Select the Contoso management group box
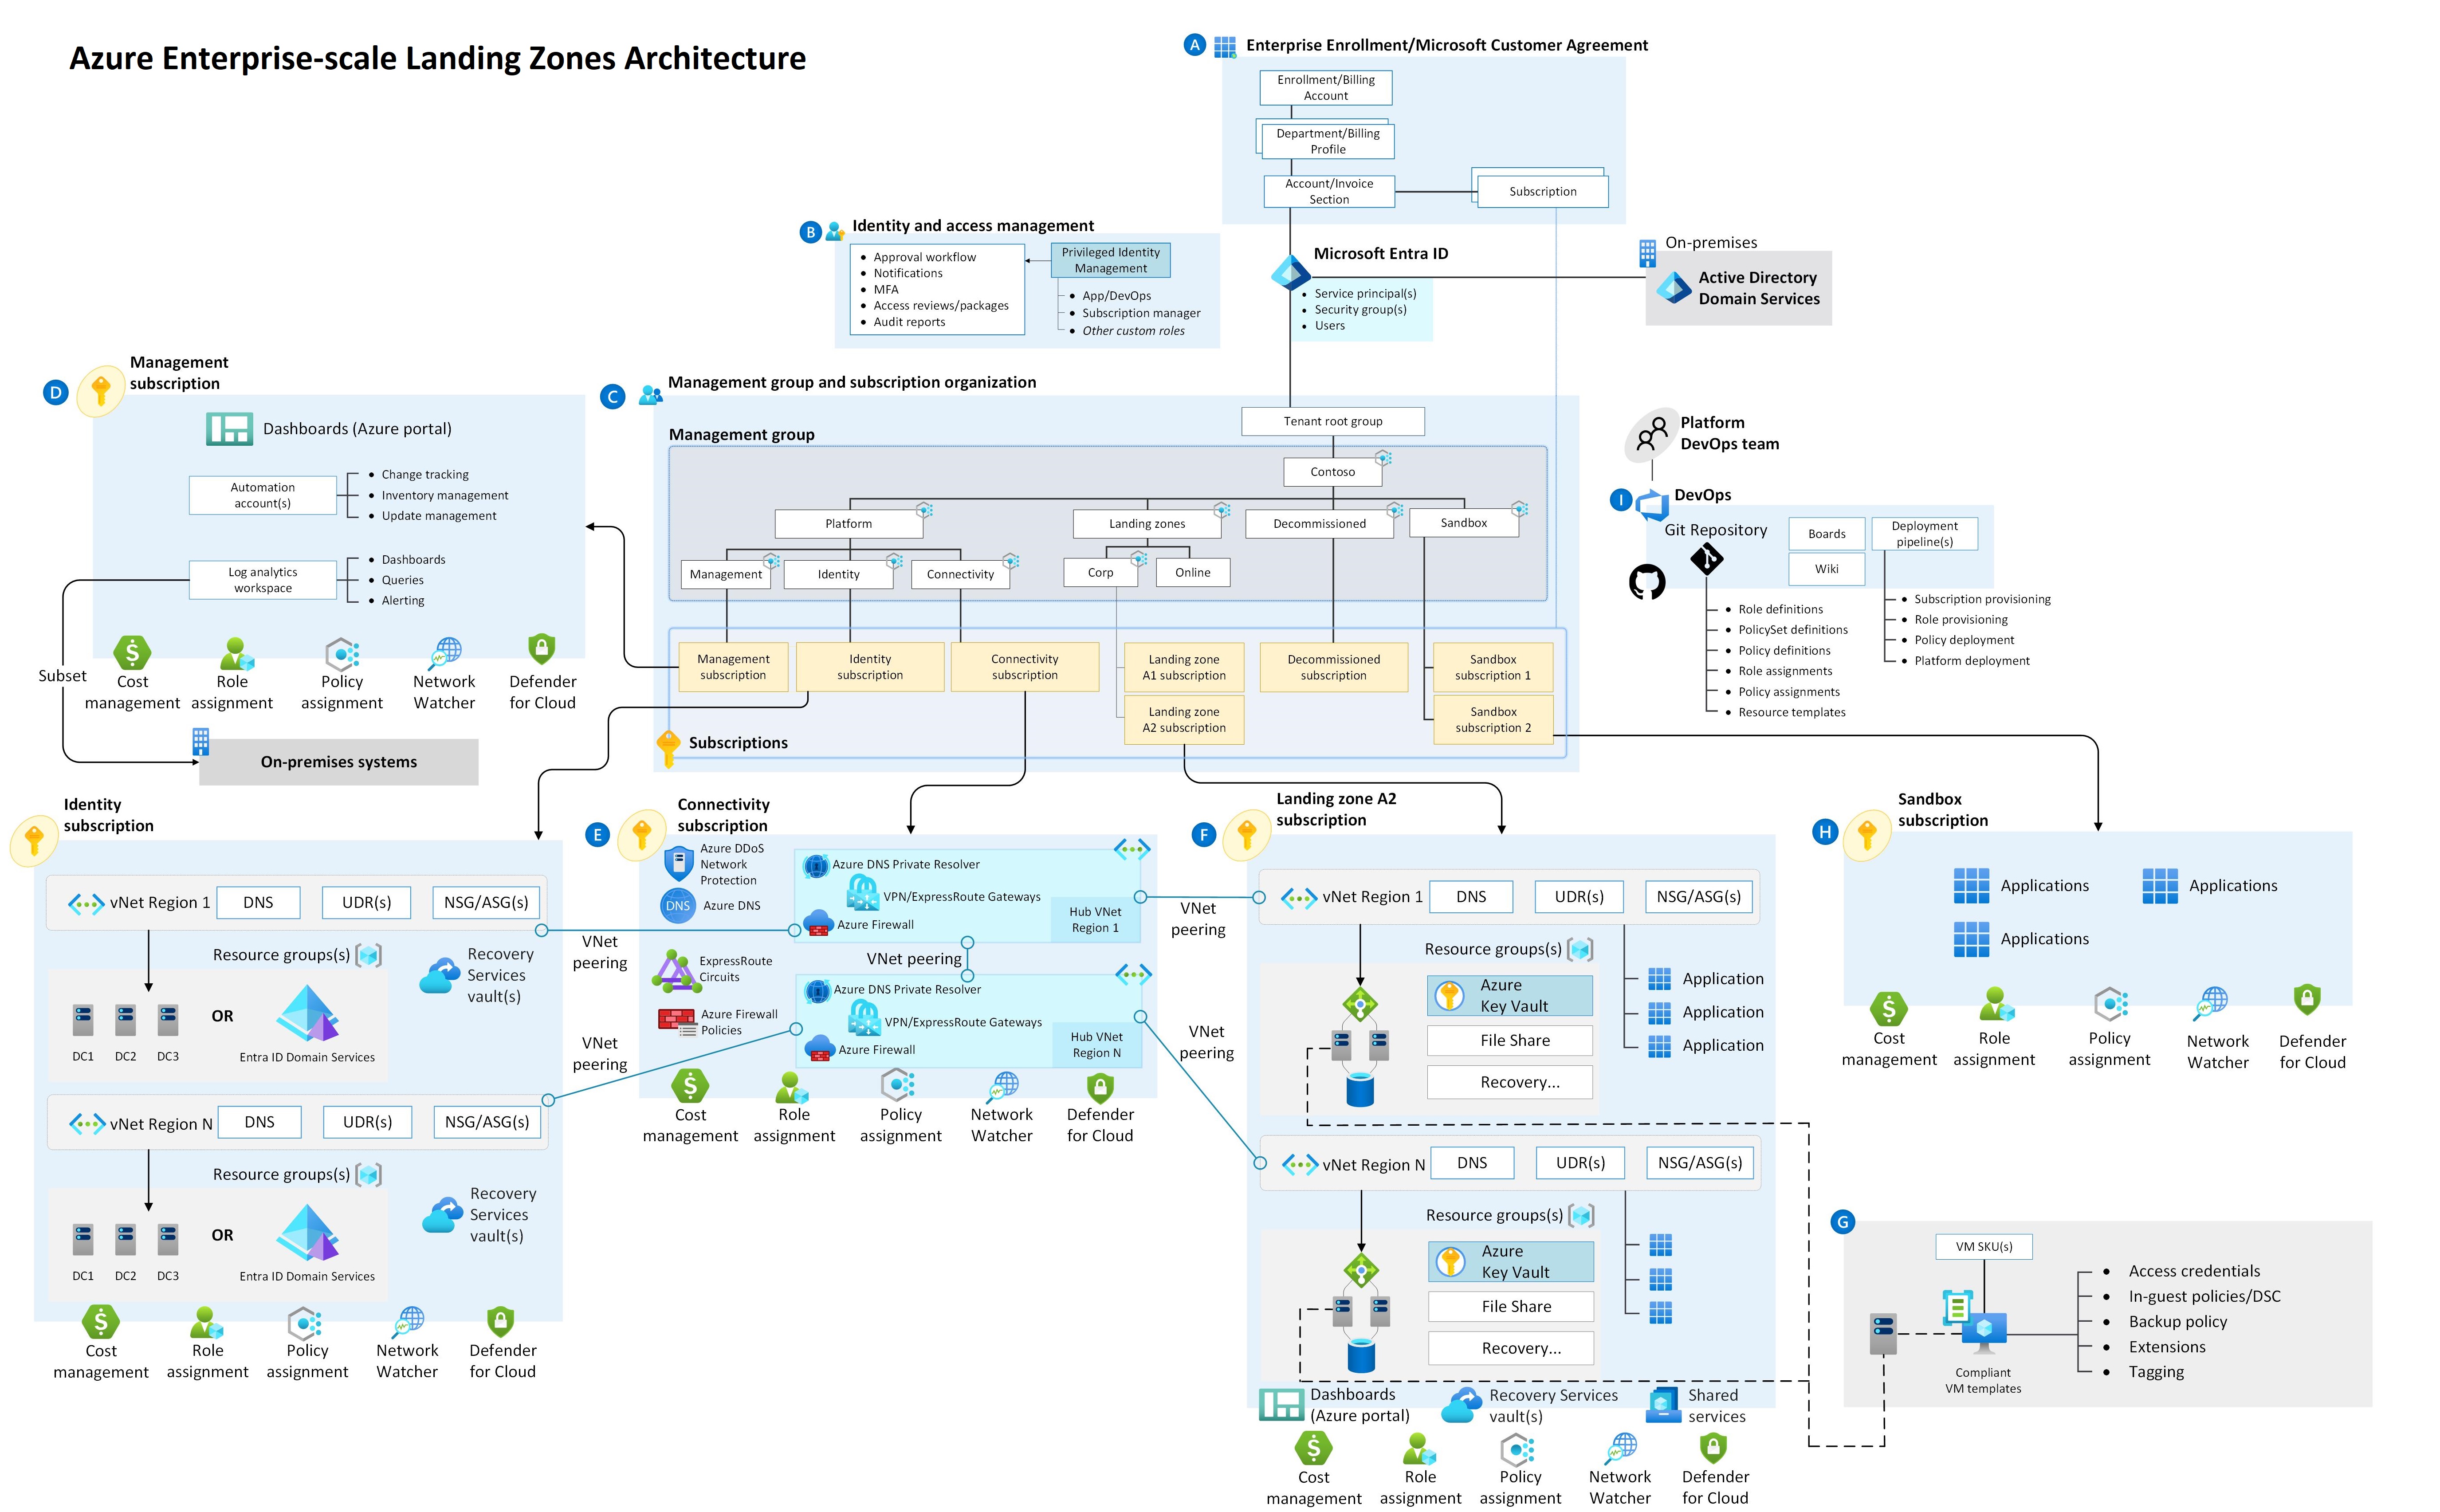 pos(1332,472)
